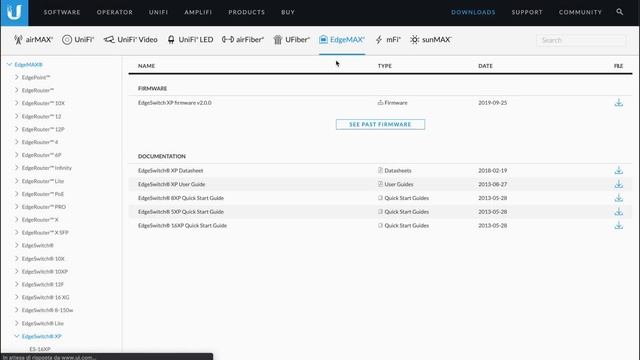Select the UniFi Video product tab

point(131,40)
